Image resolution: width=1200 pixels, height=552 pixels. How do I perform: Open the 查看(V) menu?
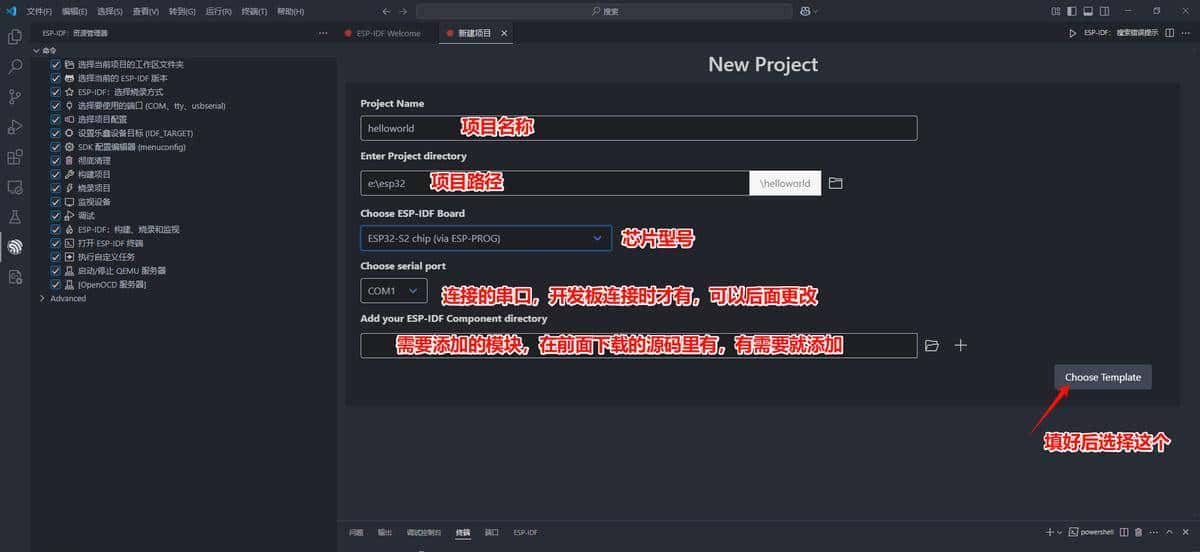(x=145, y=11)
